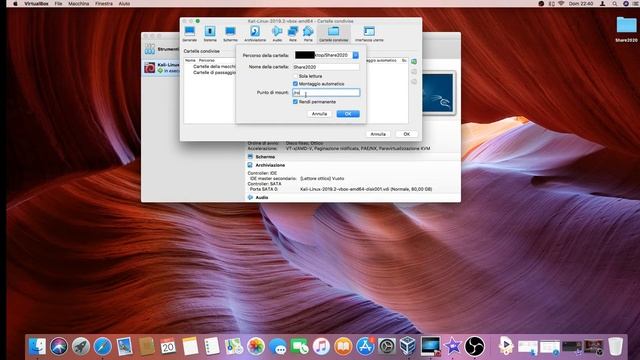Open Launchpad from the dock
Image resolution: width=640 pixels, height=360 pixels.
pos(81,346)
